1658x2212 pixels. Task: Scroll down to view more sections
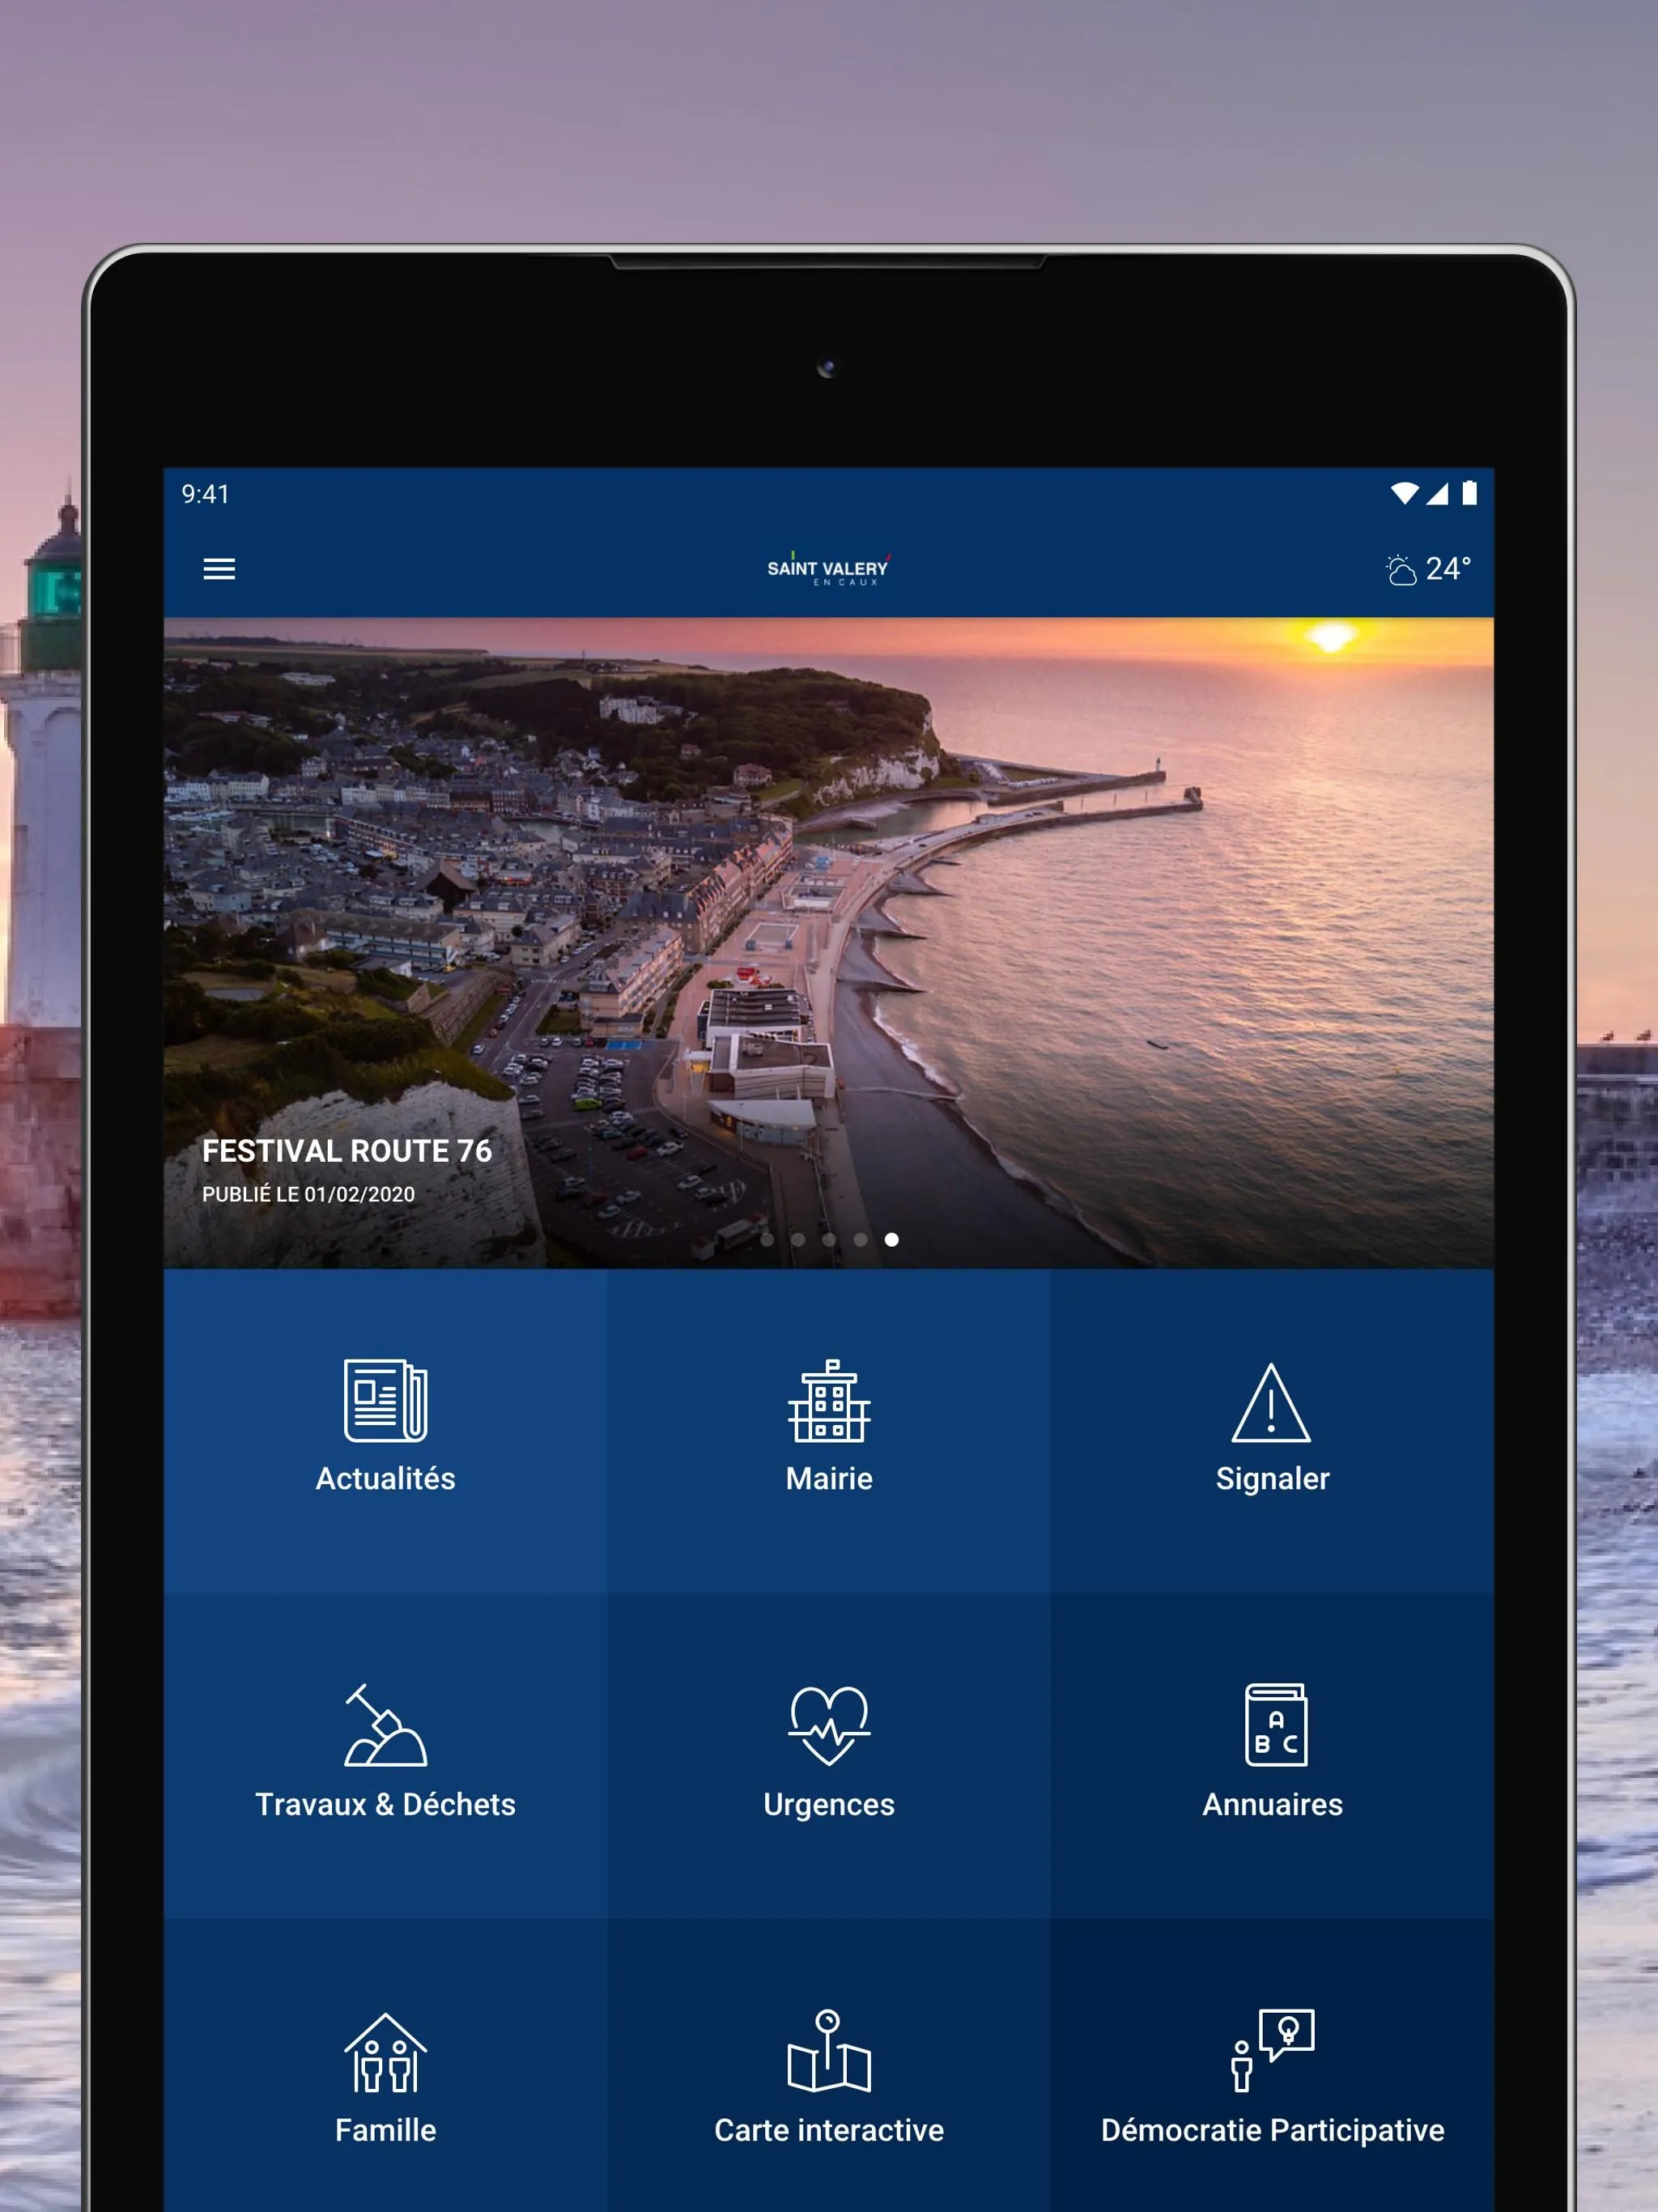(x=829, y=2090)
